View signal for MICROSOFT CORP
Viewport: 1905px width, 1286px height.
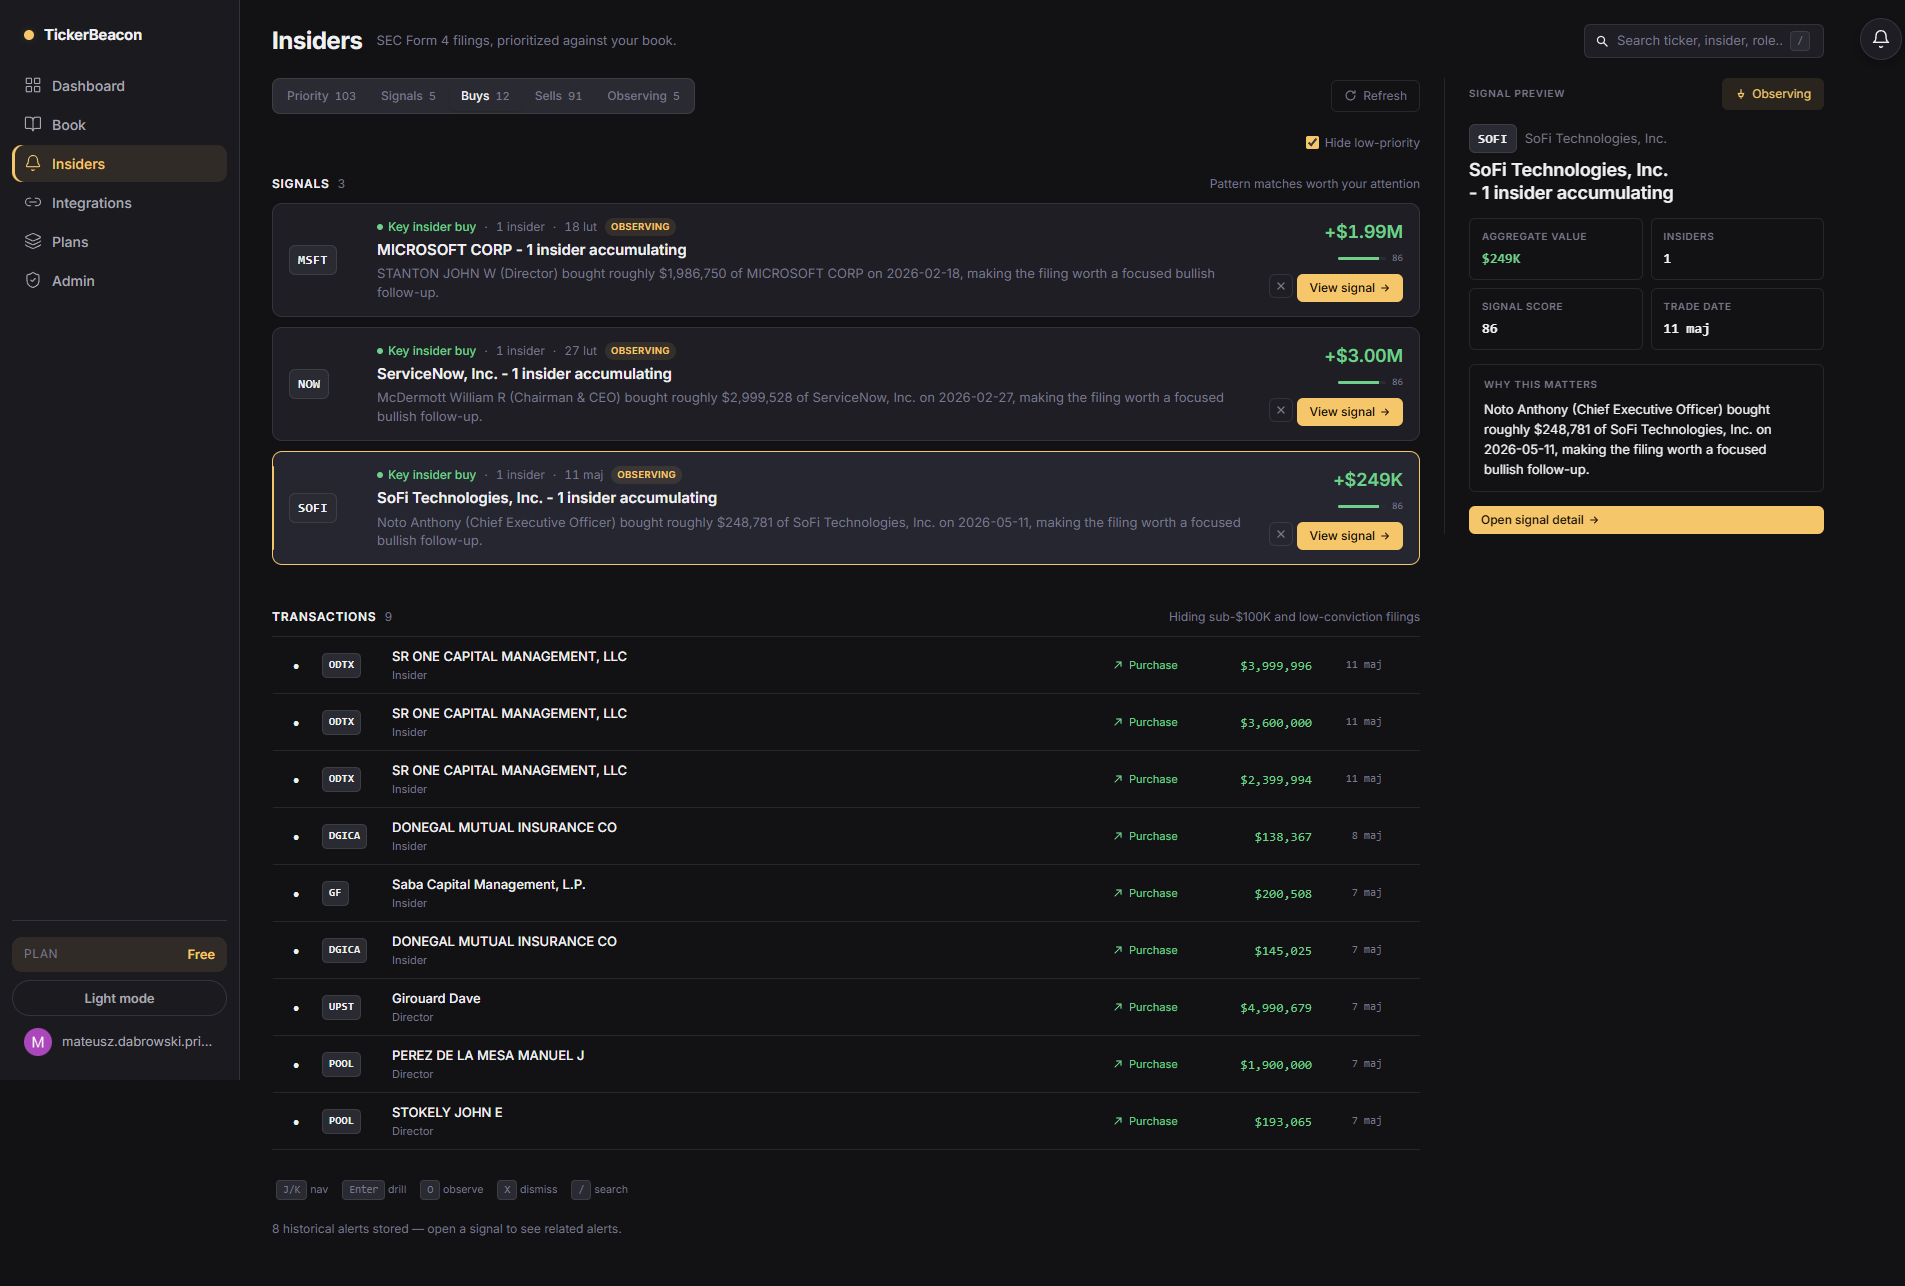click(1349, 288)
